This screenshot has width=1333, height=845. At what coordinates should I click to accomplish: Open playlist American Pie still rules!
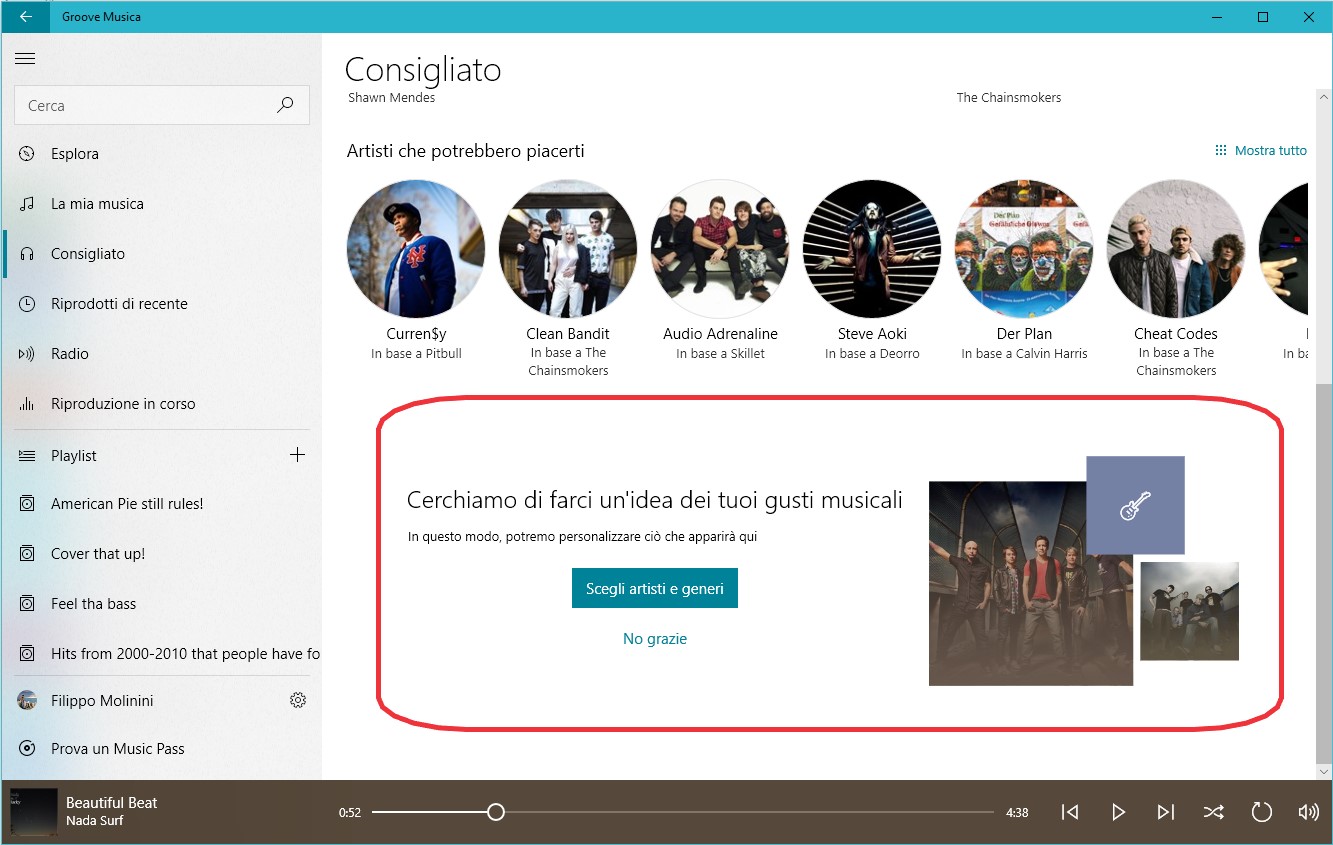[162, 504]
